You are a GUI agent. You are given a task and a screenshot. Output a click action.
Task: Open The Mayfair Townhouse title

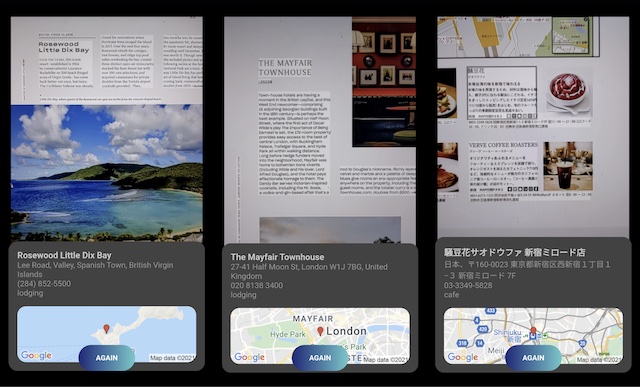[x=277, y=257]
